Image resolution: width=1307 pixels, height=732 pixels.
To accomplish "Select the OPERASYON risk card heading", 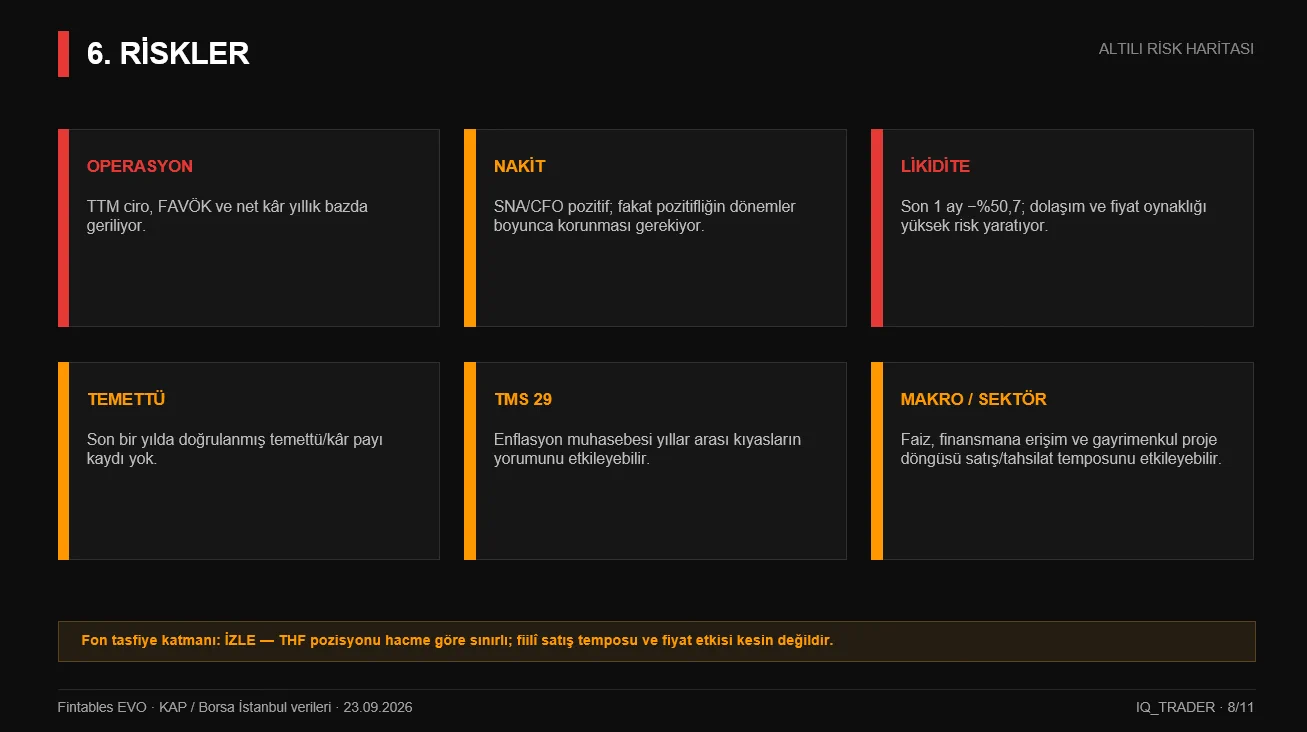I will [x=140, y=166].
